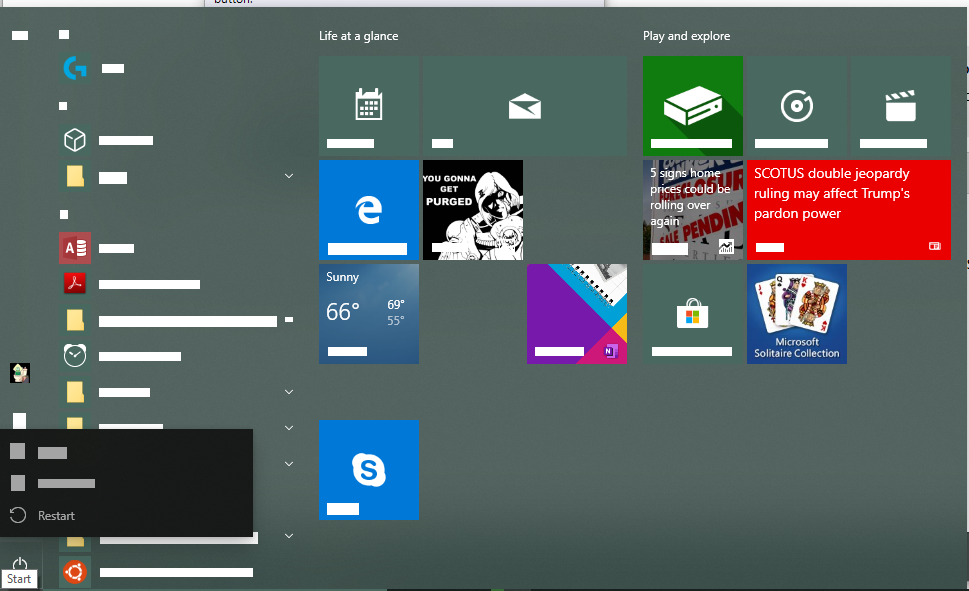This screenshot has height=591, width=969.
Task: Open the Skype tile
Action: pos(369,470)
